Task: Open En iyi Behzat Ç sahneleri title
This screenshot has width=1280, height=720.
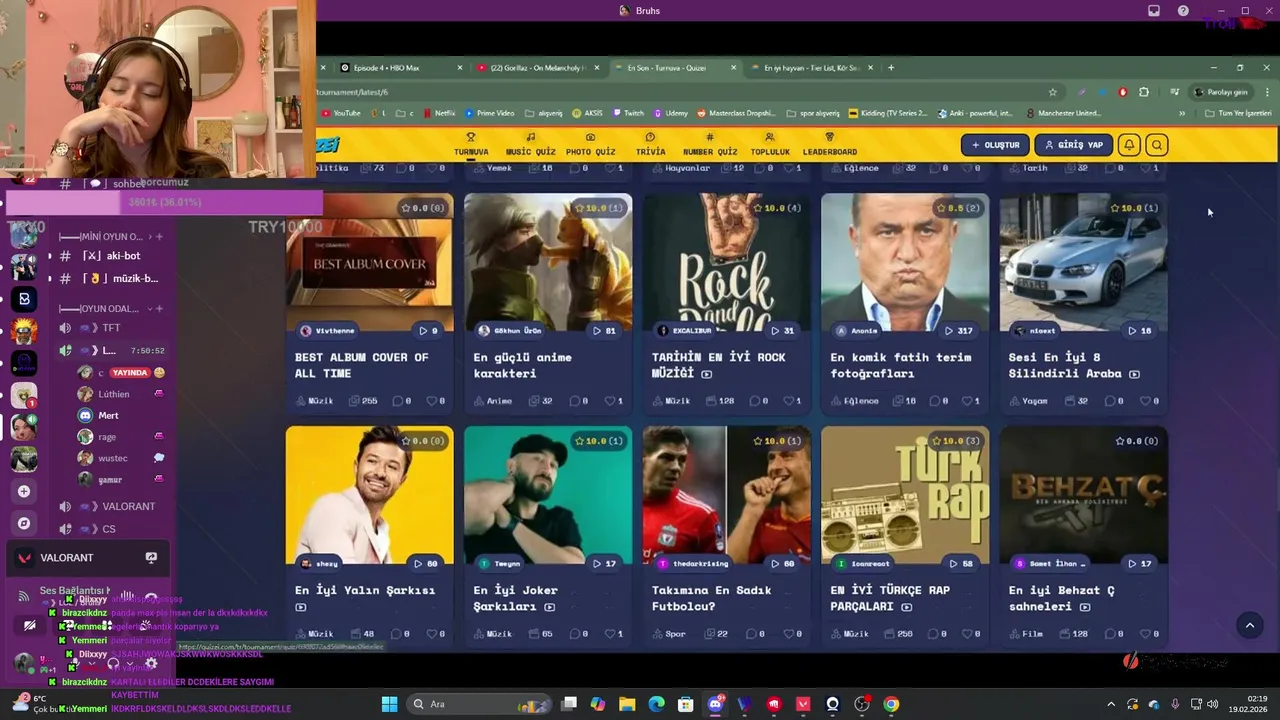Action: click(1062, 598)
